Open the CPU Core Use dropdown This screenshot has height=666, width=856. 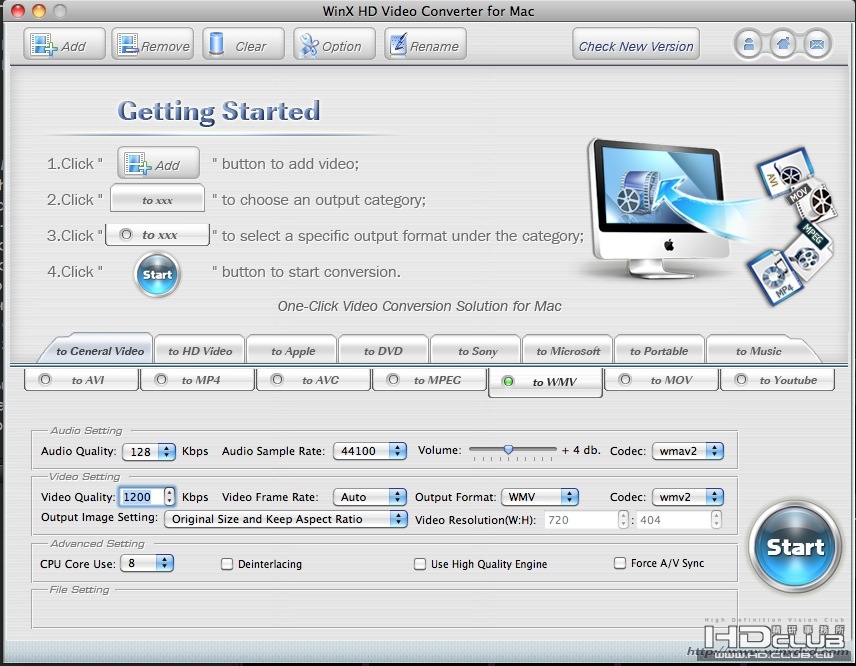(x=147, y=563)
